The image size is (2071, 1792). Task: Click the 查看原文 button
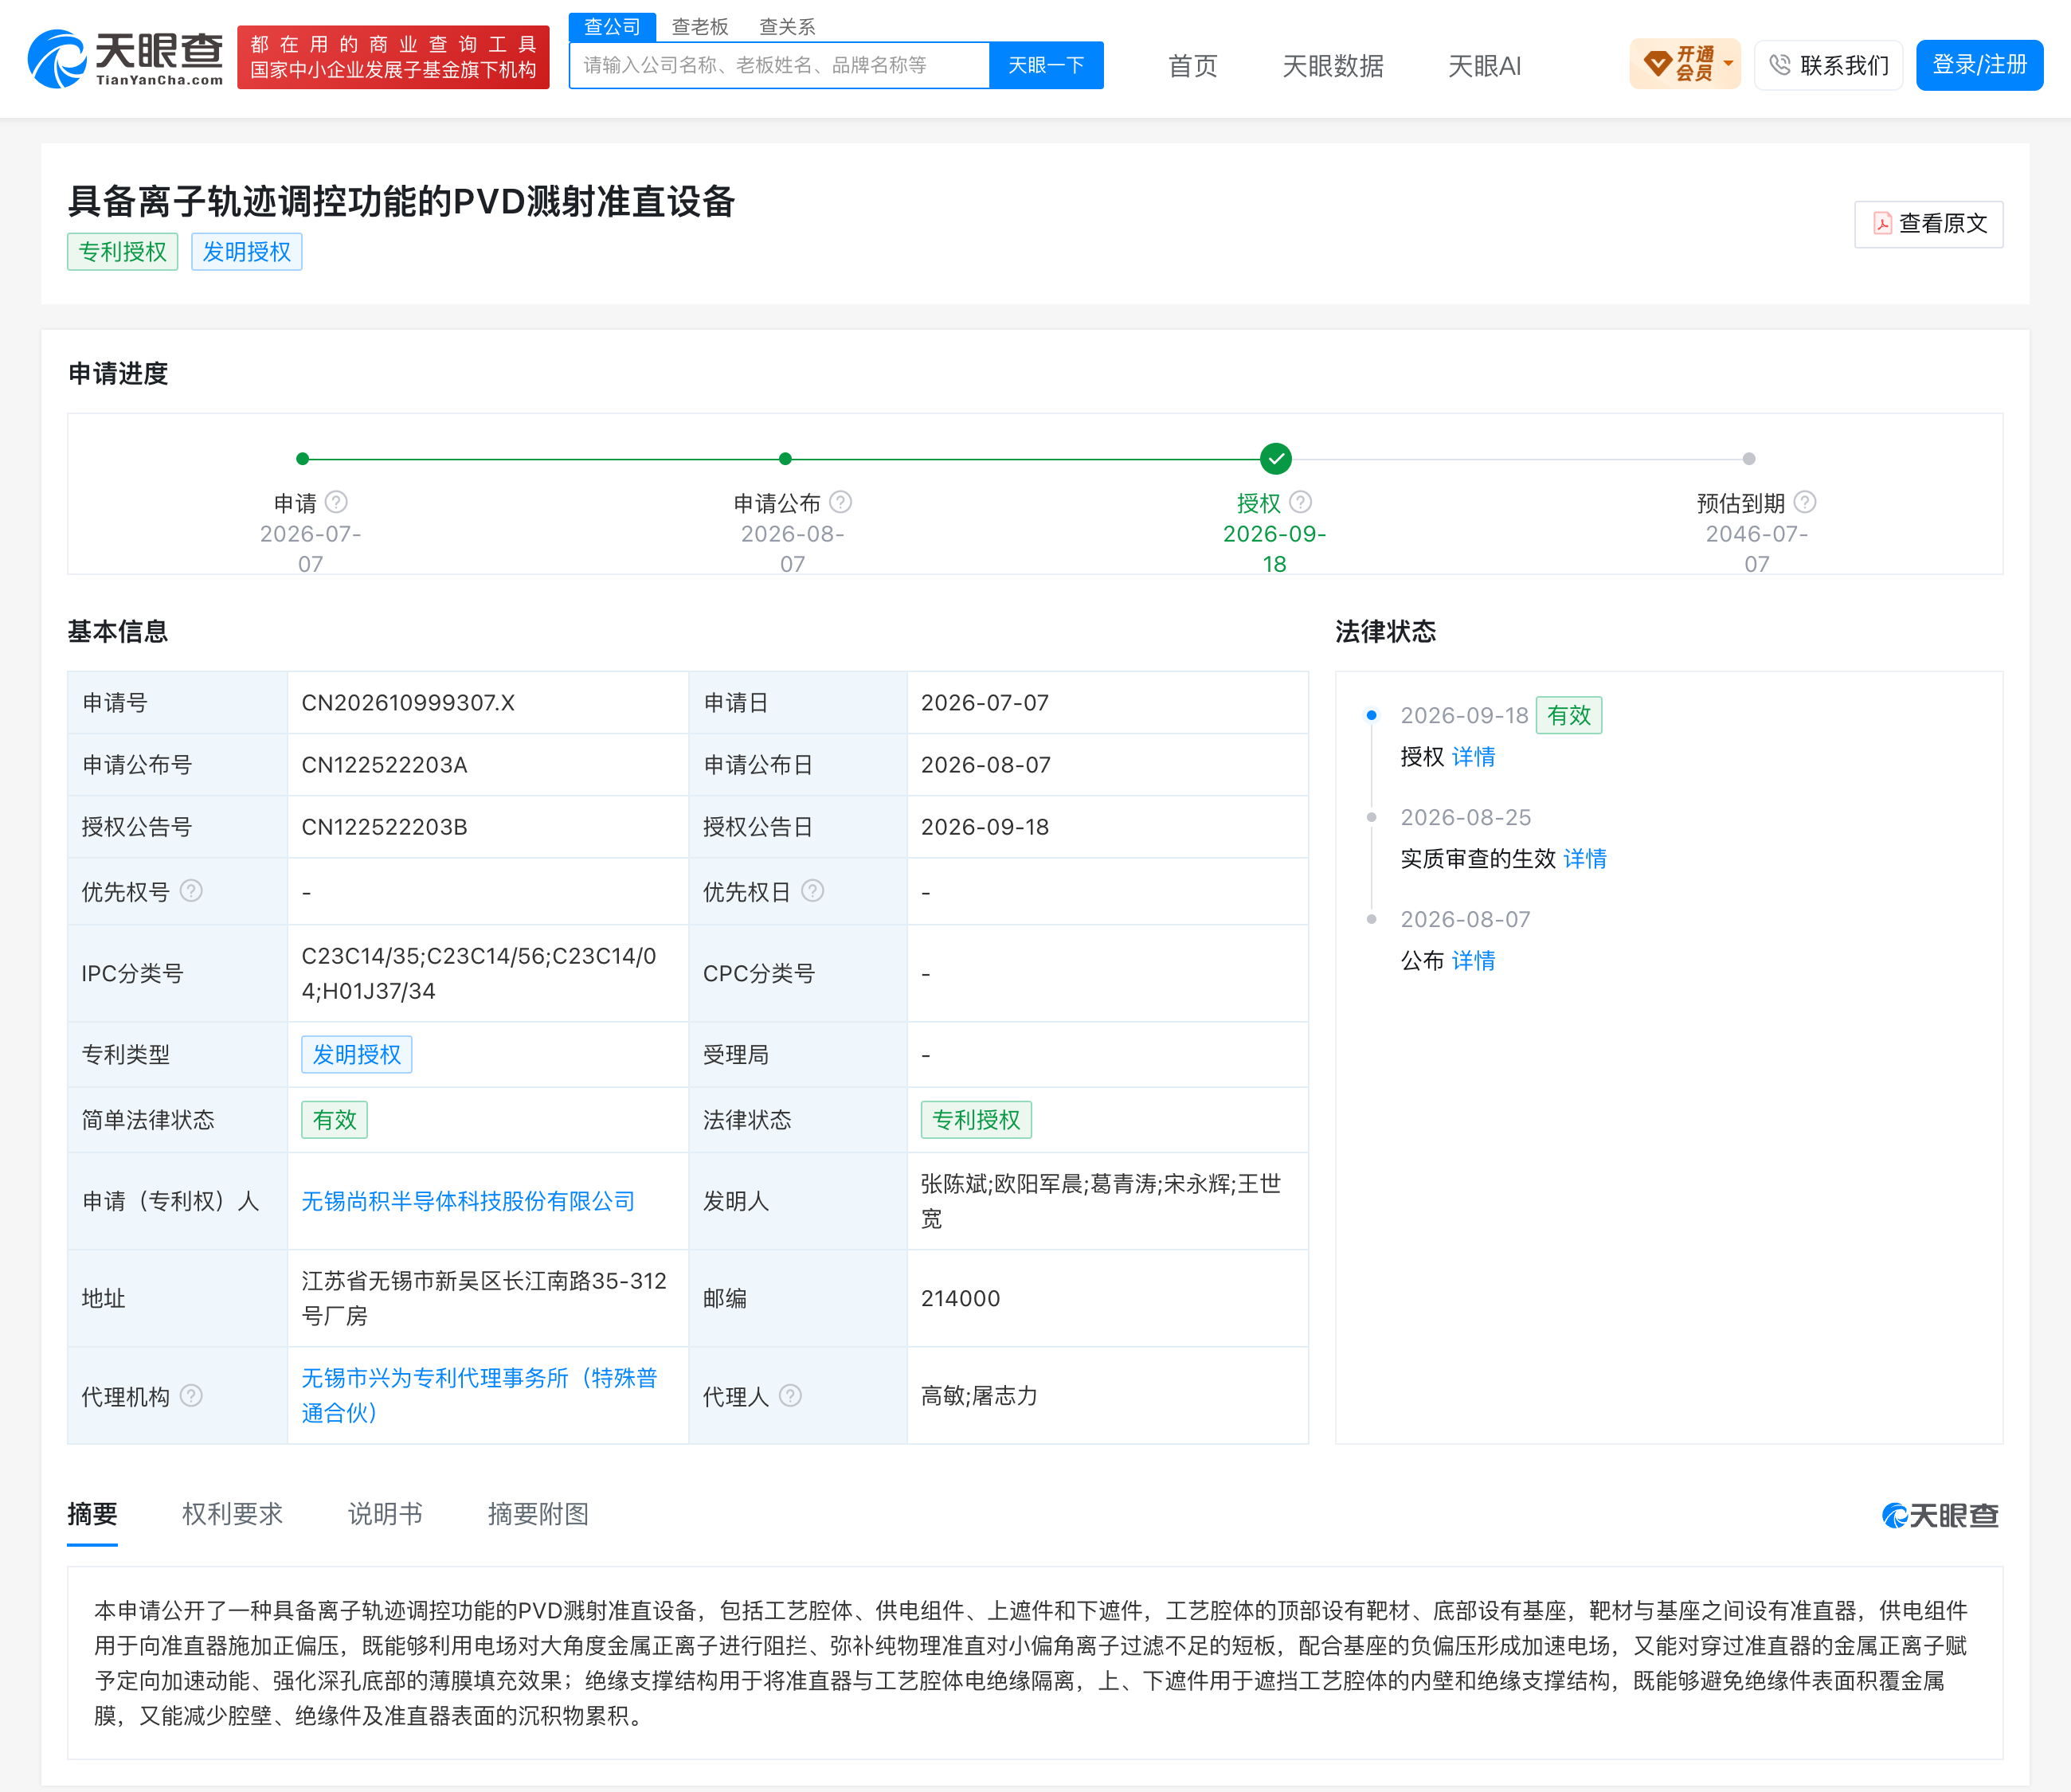point(1928,223)
